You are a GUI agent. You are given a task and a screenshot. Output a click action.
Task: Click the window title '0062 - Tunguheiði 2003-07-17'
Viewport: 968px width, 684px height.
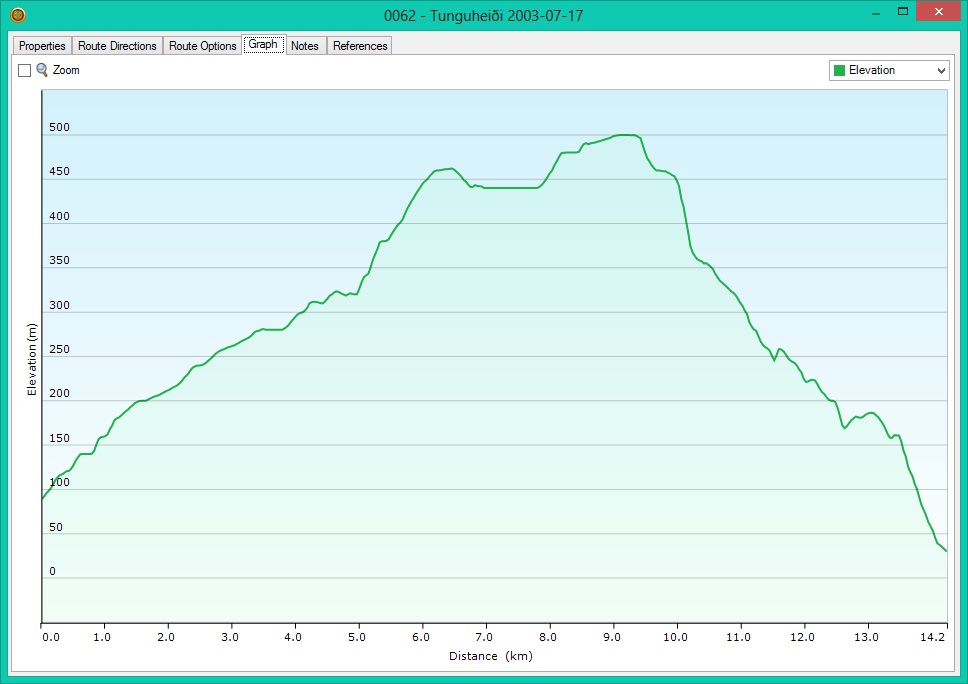[483, 15]
